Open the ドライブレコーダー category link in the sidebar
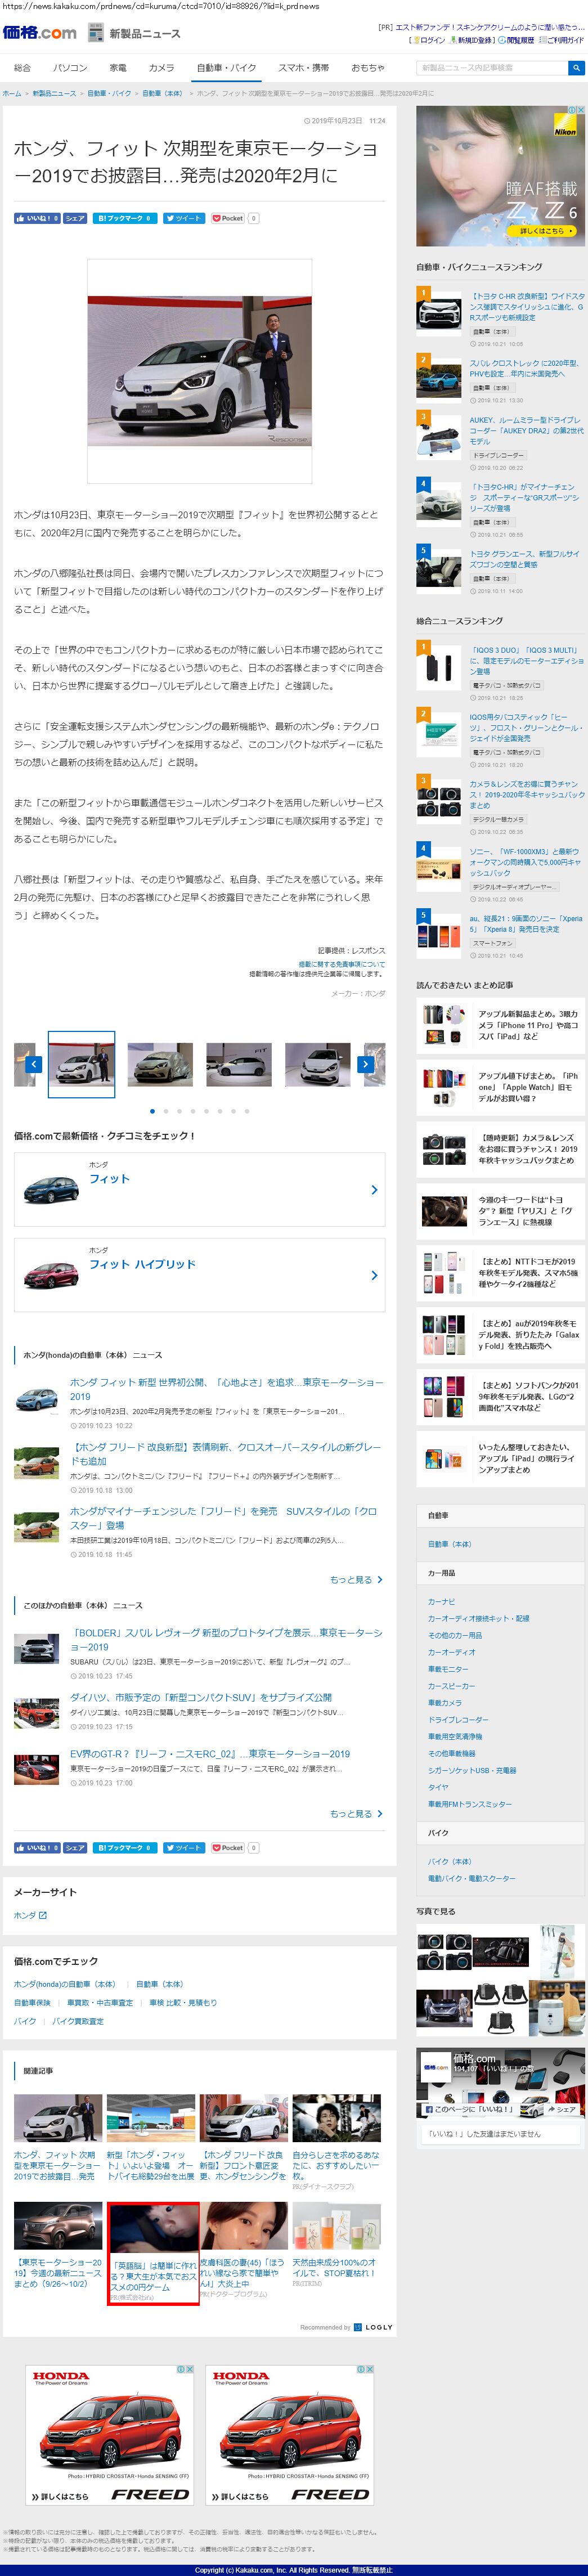 [x=458, y=1720]
